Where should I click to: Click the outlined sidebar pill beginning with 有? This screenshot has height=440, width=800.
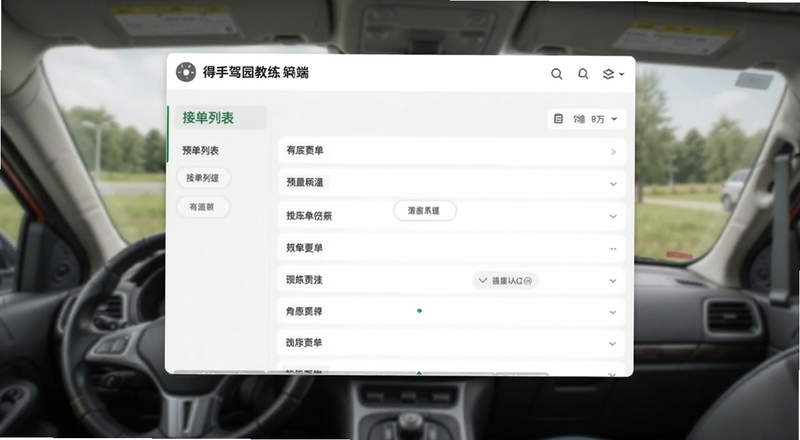203,207
